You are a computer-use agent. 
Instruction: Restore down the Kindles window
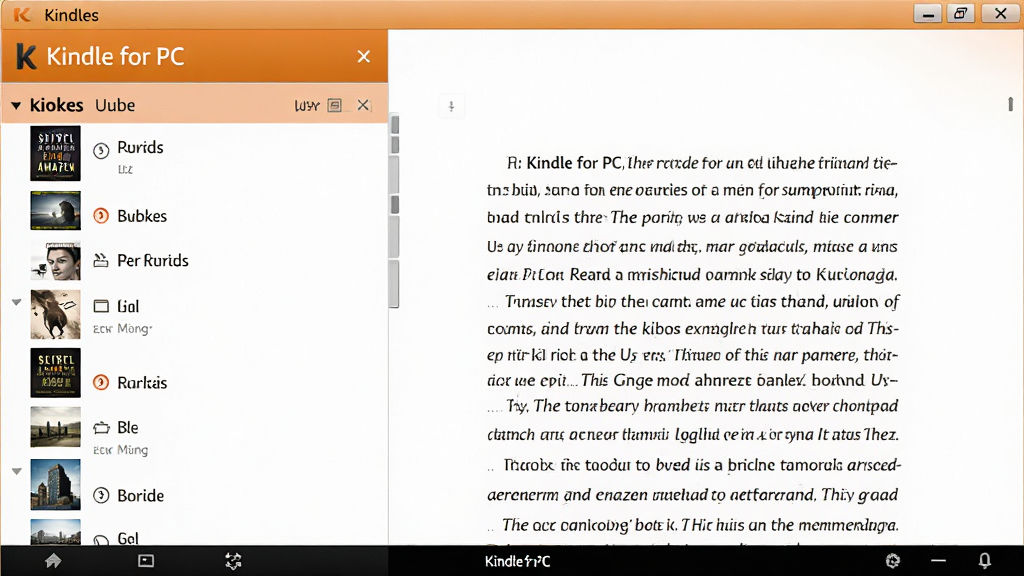[961, 14]
